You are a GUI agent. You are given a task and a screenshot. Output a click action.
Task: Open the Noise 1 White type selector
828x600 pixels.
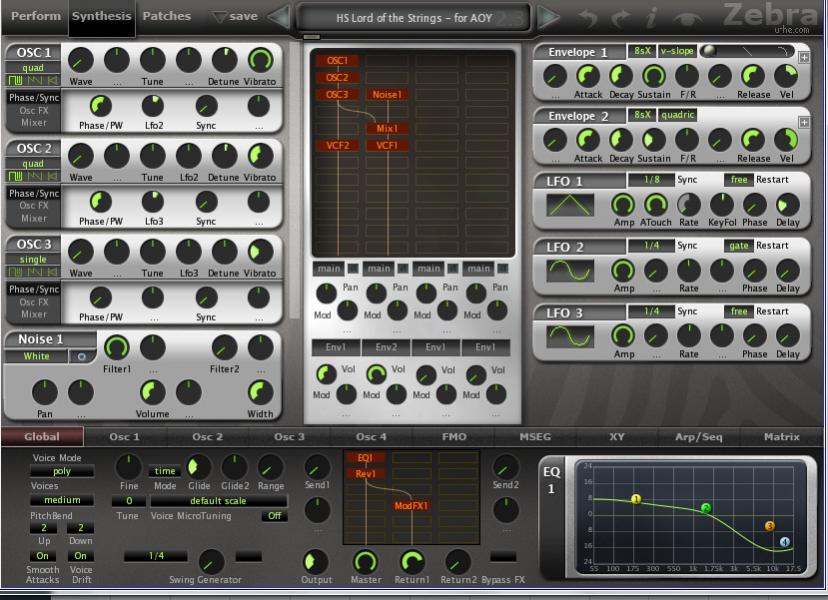pos(36,357)
